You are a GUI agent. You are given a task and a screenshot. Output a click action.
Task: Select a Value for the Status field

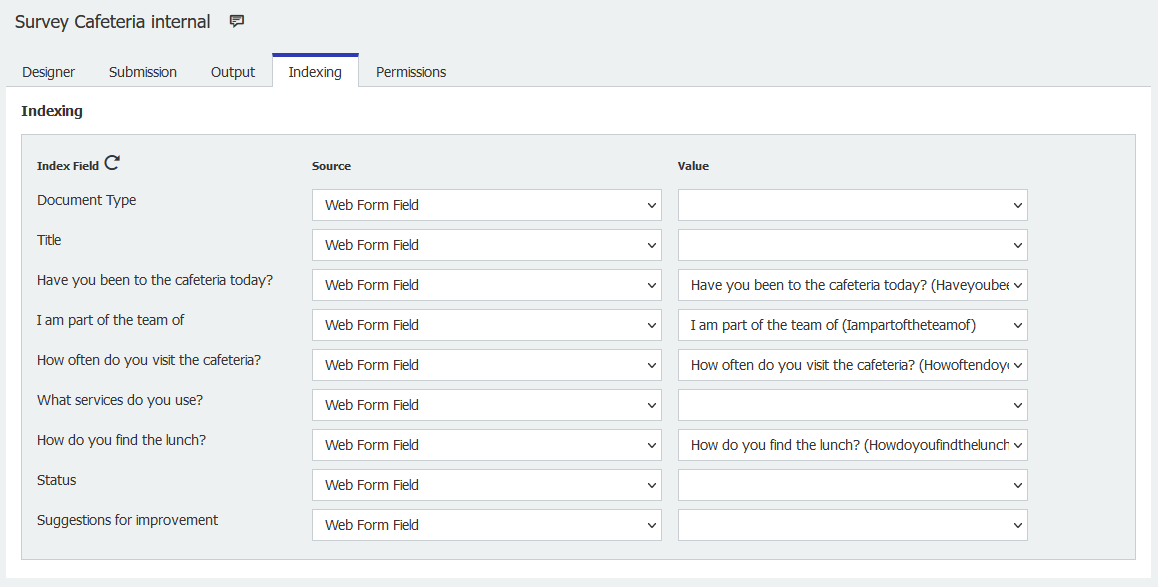(852, 485)
